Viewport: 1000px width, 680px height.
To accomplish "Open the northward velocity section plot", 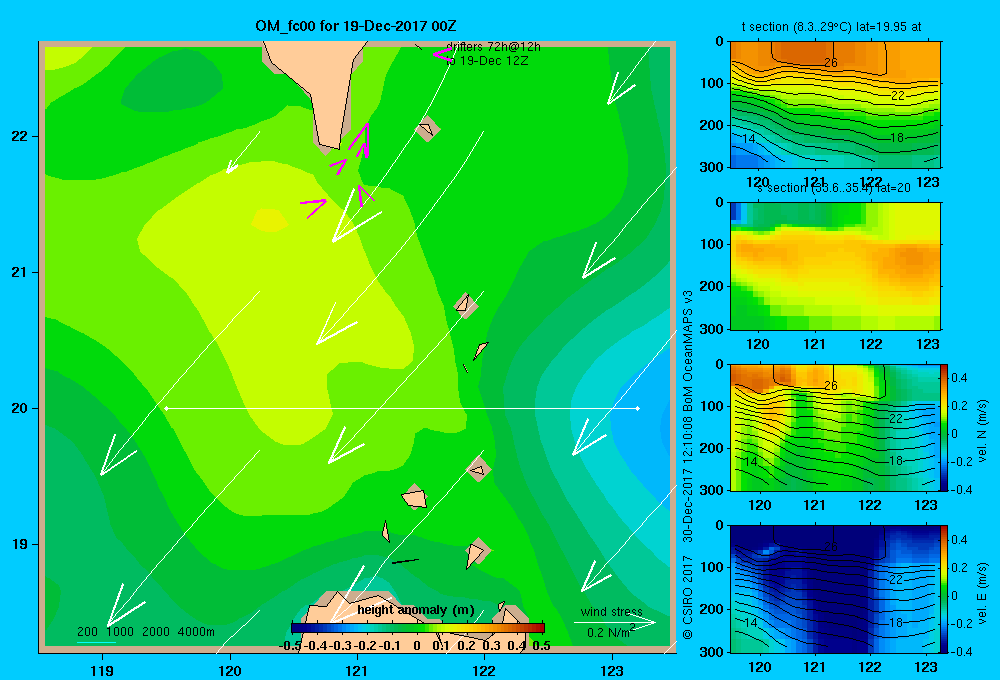I will click(835, 427).
